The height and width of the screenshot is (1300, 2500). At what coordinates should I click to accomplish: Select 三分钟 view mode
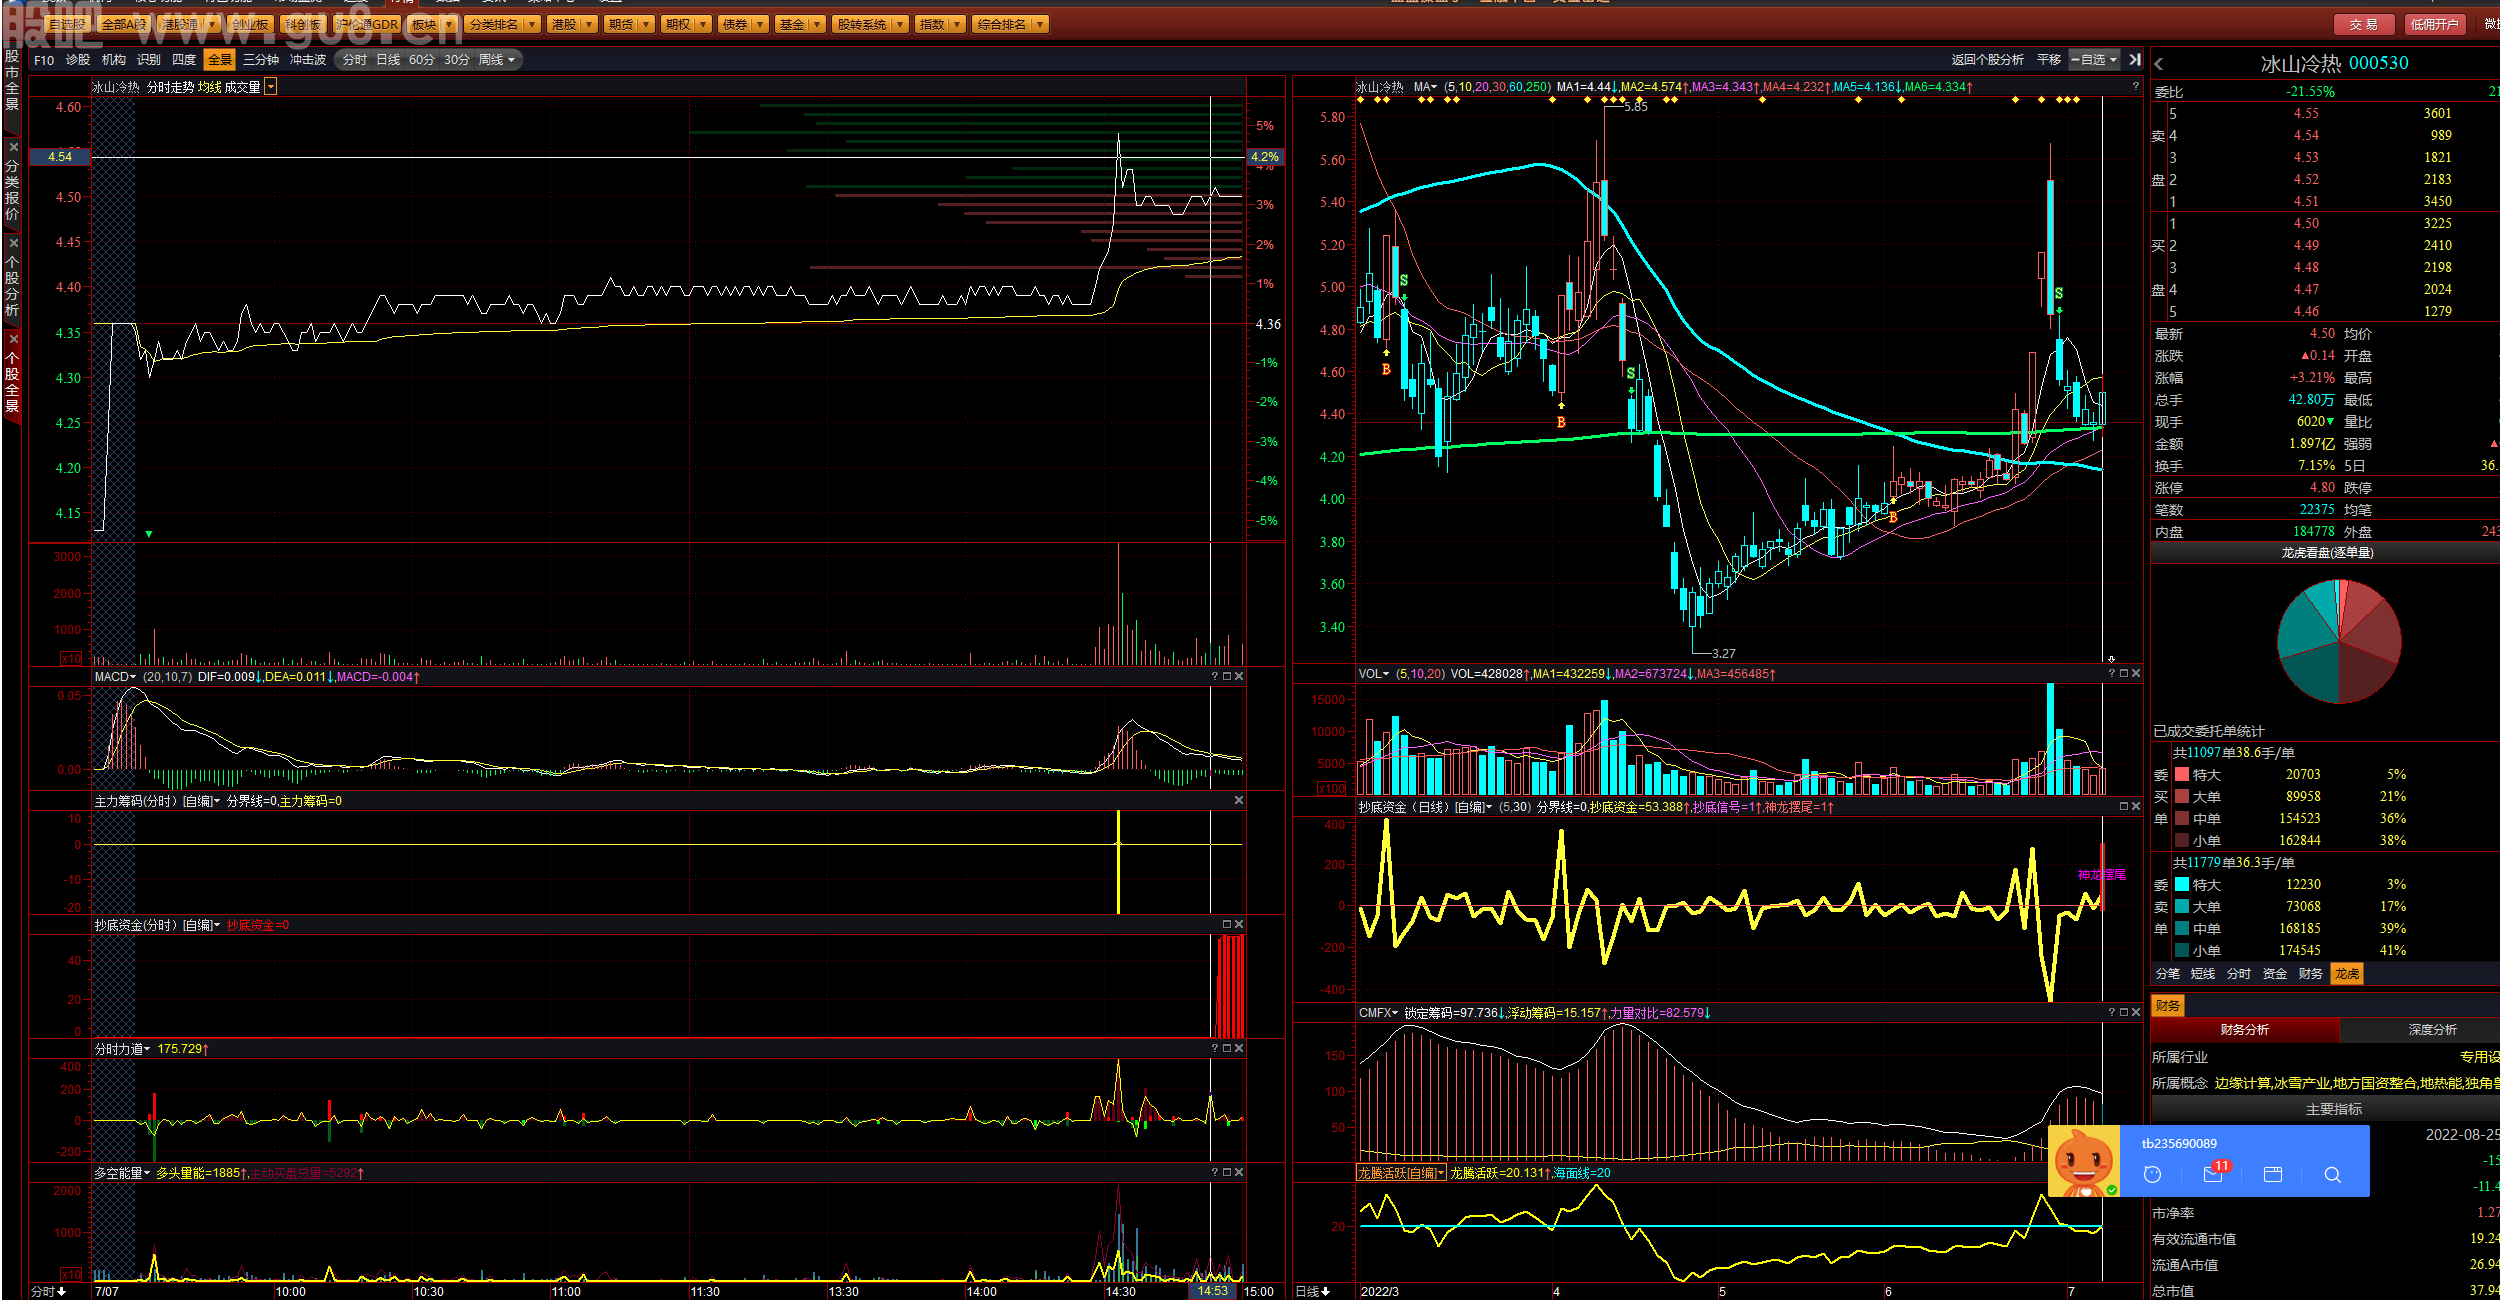261,60
